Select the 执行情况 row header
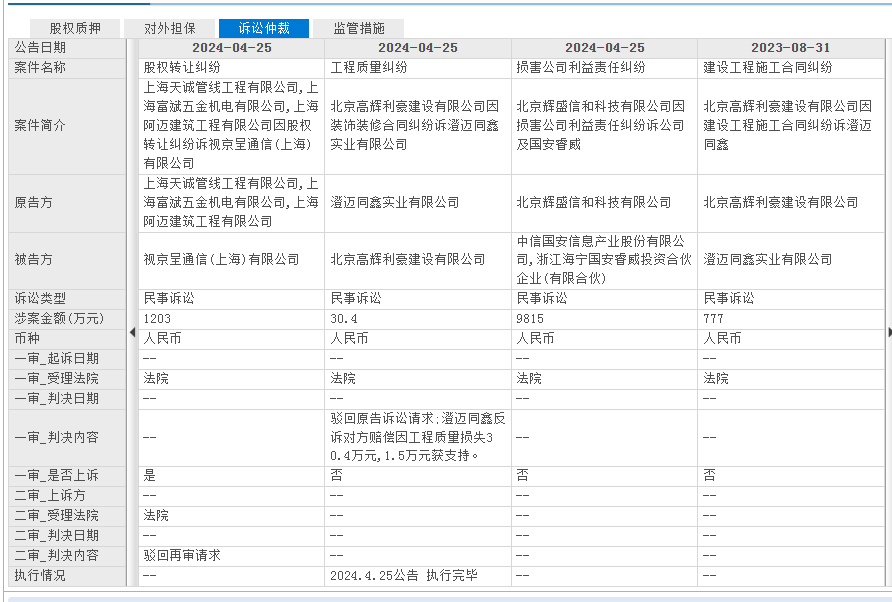The image size is (892, 602). coord(67,575)
